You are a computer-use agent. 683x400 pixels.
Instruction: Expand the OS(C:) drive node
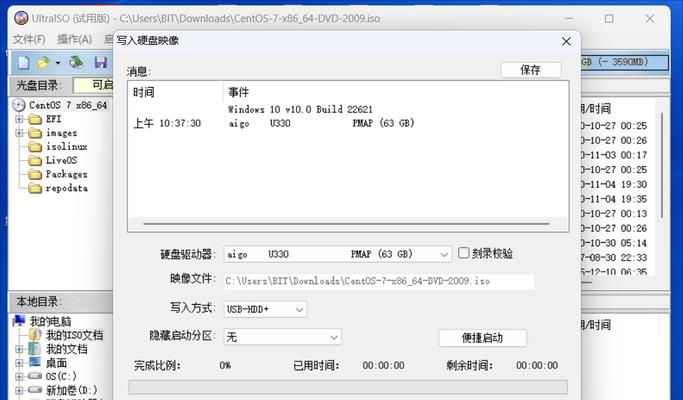pyautogui.click(x=19, y=376)
